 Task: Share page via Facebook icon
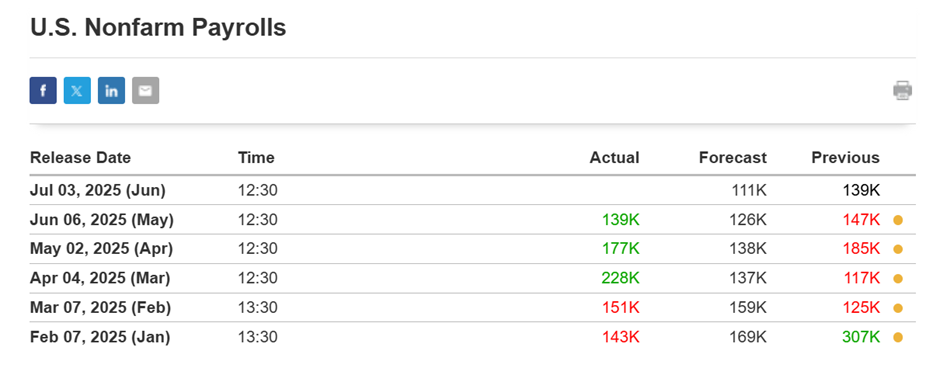(x=43, y=91)
